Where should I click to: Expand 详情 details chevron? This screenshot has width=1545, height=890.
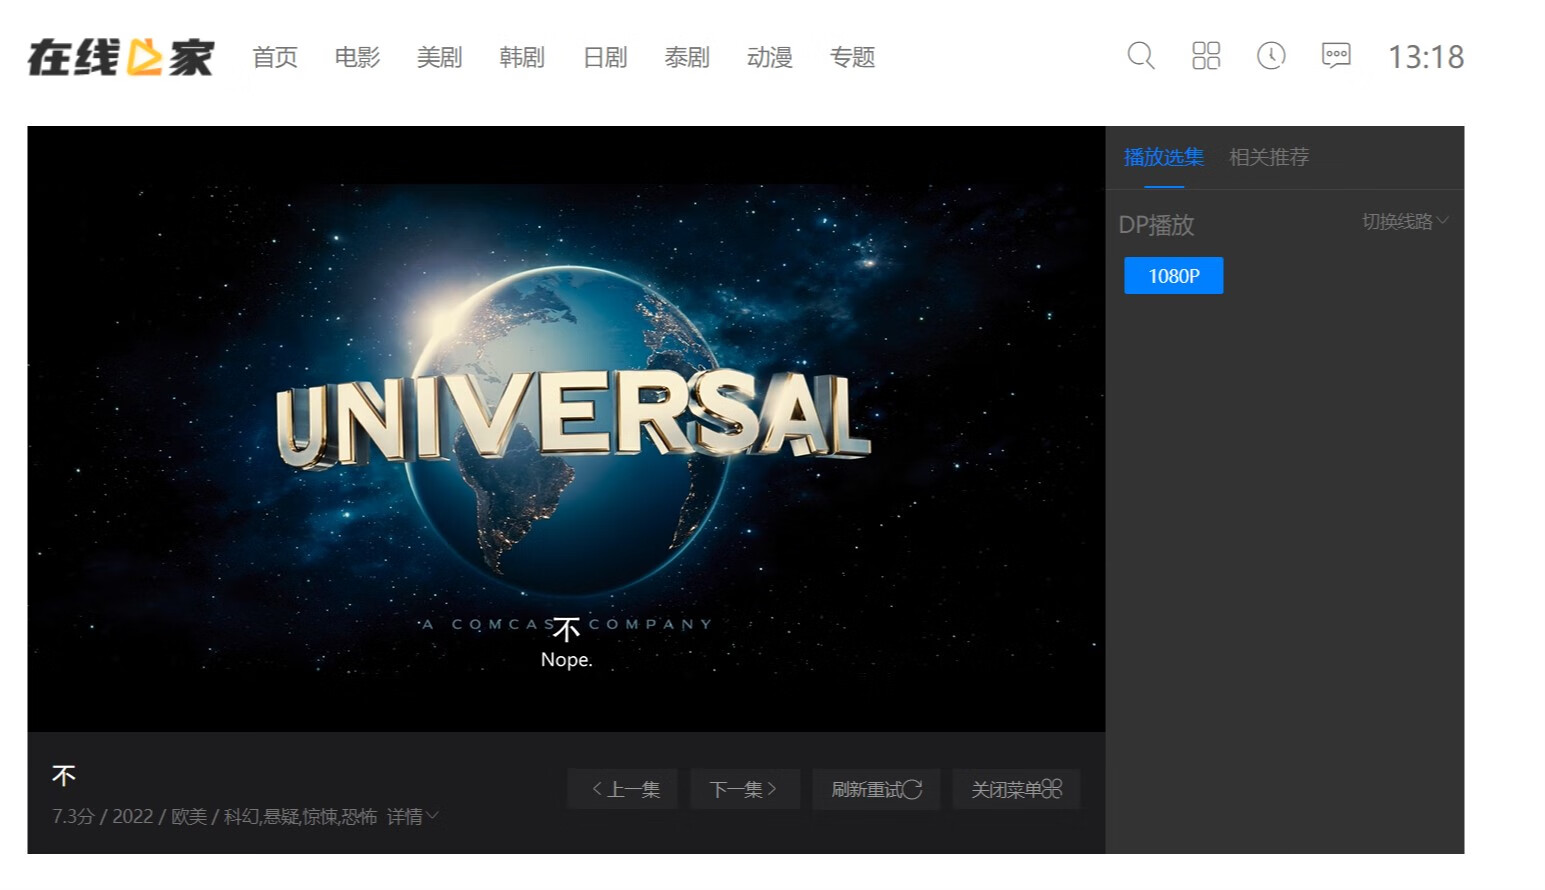click(412, 817)
